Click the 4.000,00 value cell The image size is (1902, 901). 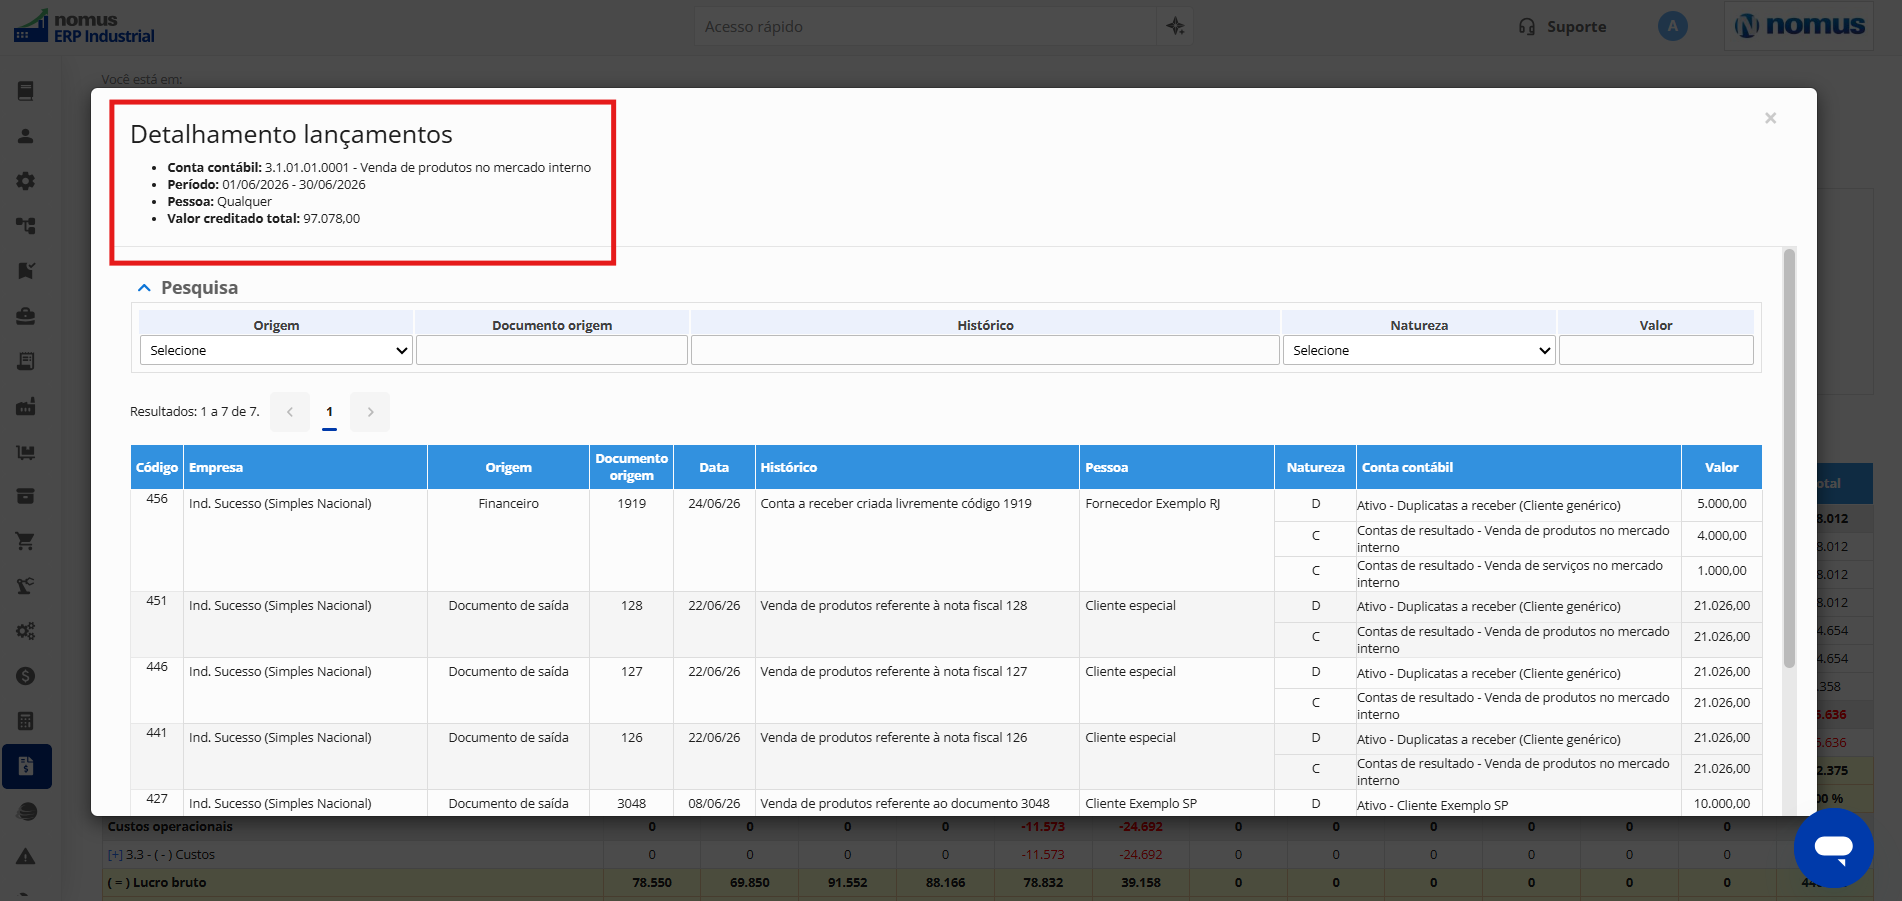(1721, 536)
